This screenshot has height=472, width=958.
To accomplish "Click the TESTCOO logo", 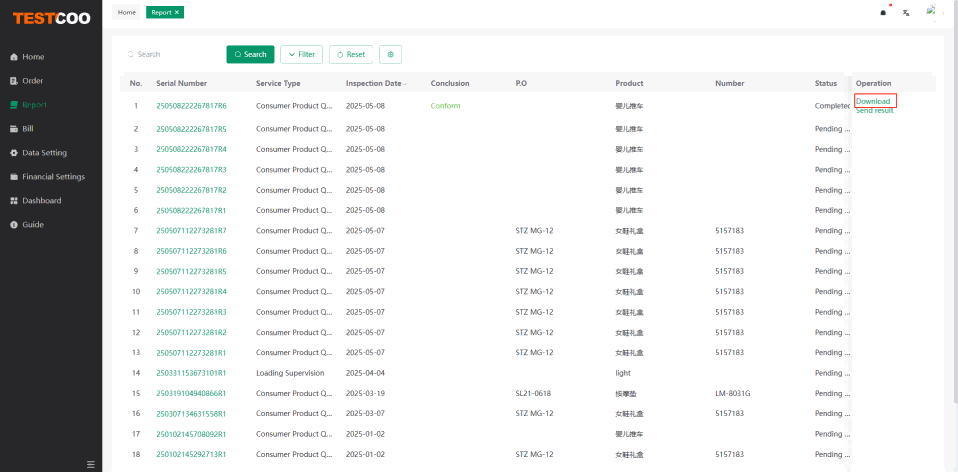I will [51, 18].
